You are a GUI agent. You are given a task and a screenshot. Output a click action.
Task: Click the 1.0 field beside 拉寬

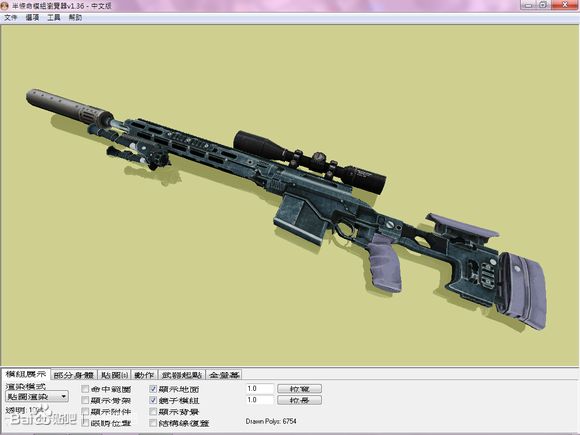coord(260,388)
